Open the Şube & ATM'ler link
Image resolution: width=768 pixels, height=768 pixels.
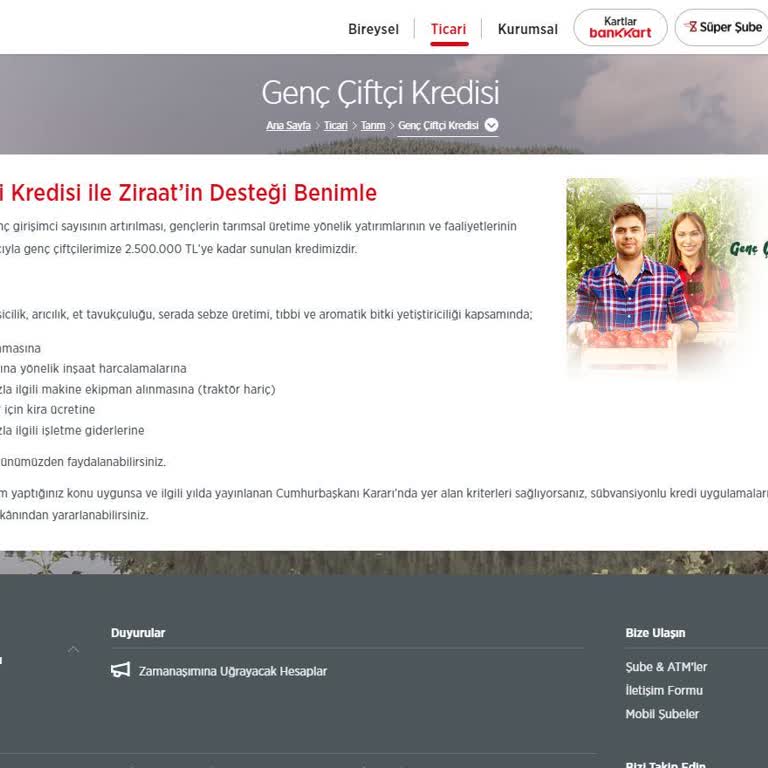pos(666,667)
